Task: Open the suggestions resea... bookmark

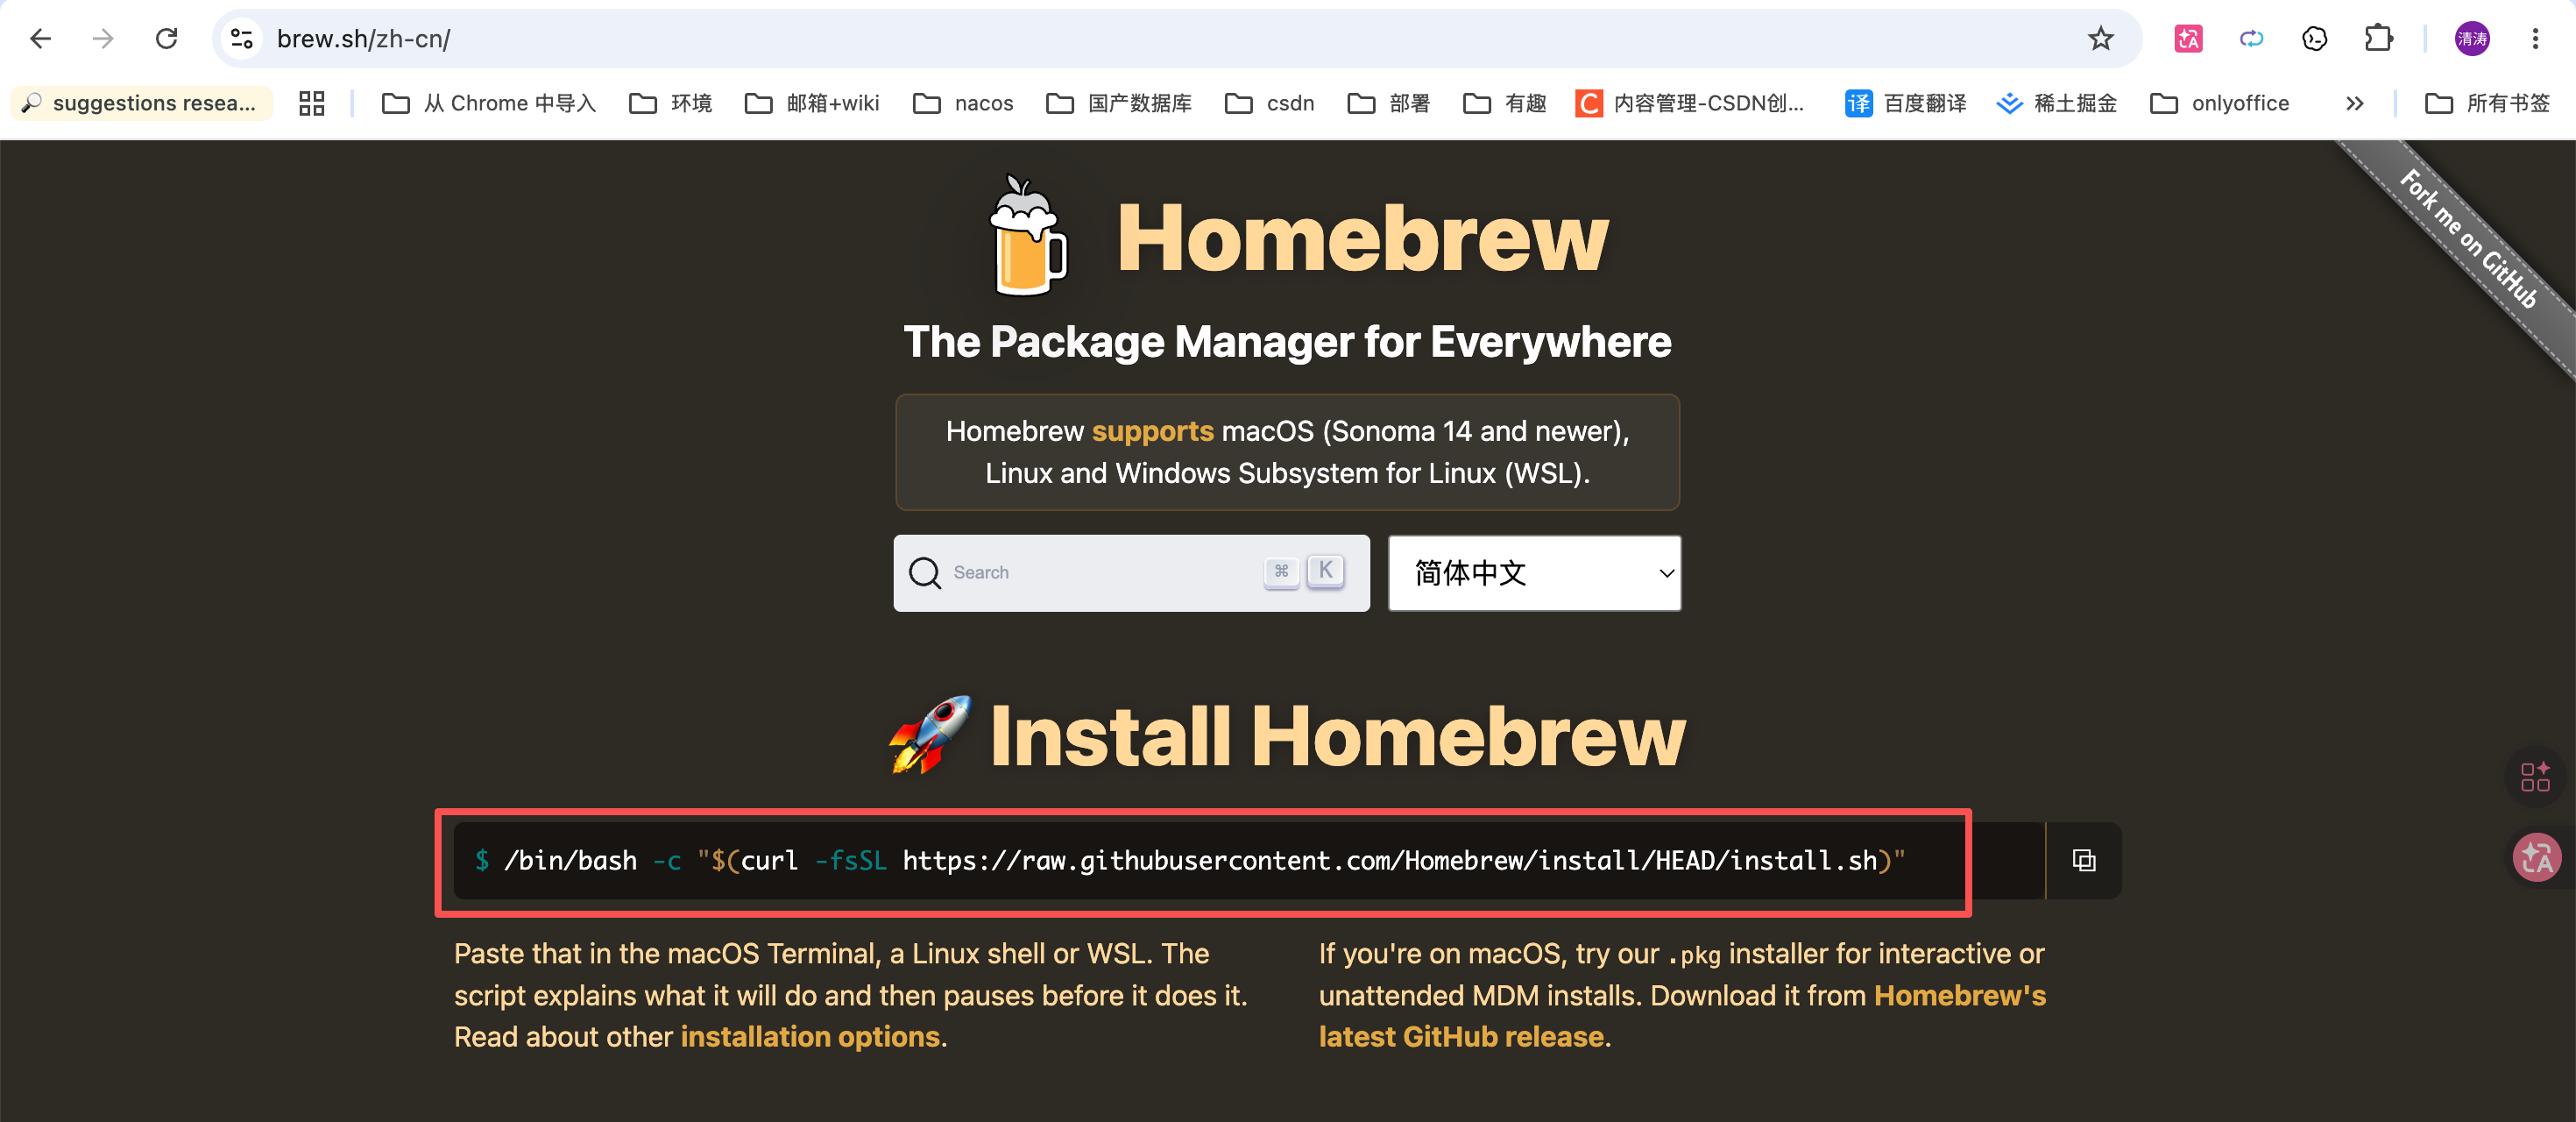Action: pos(141,103)
